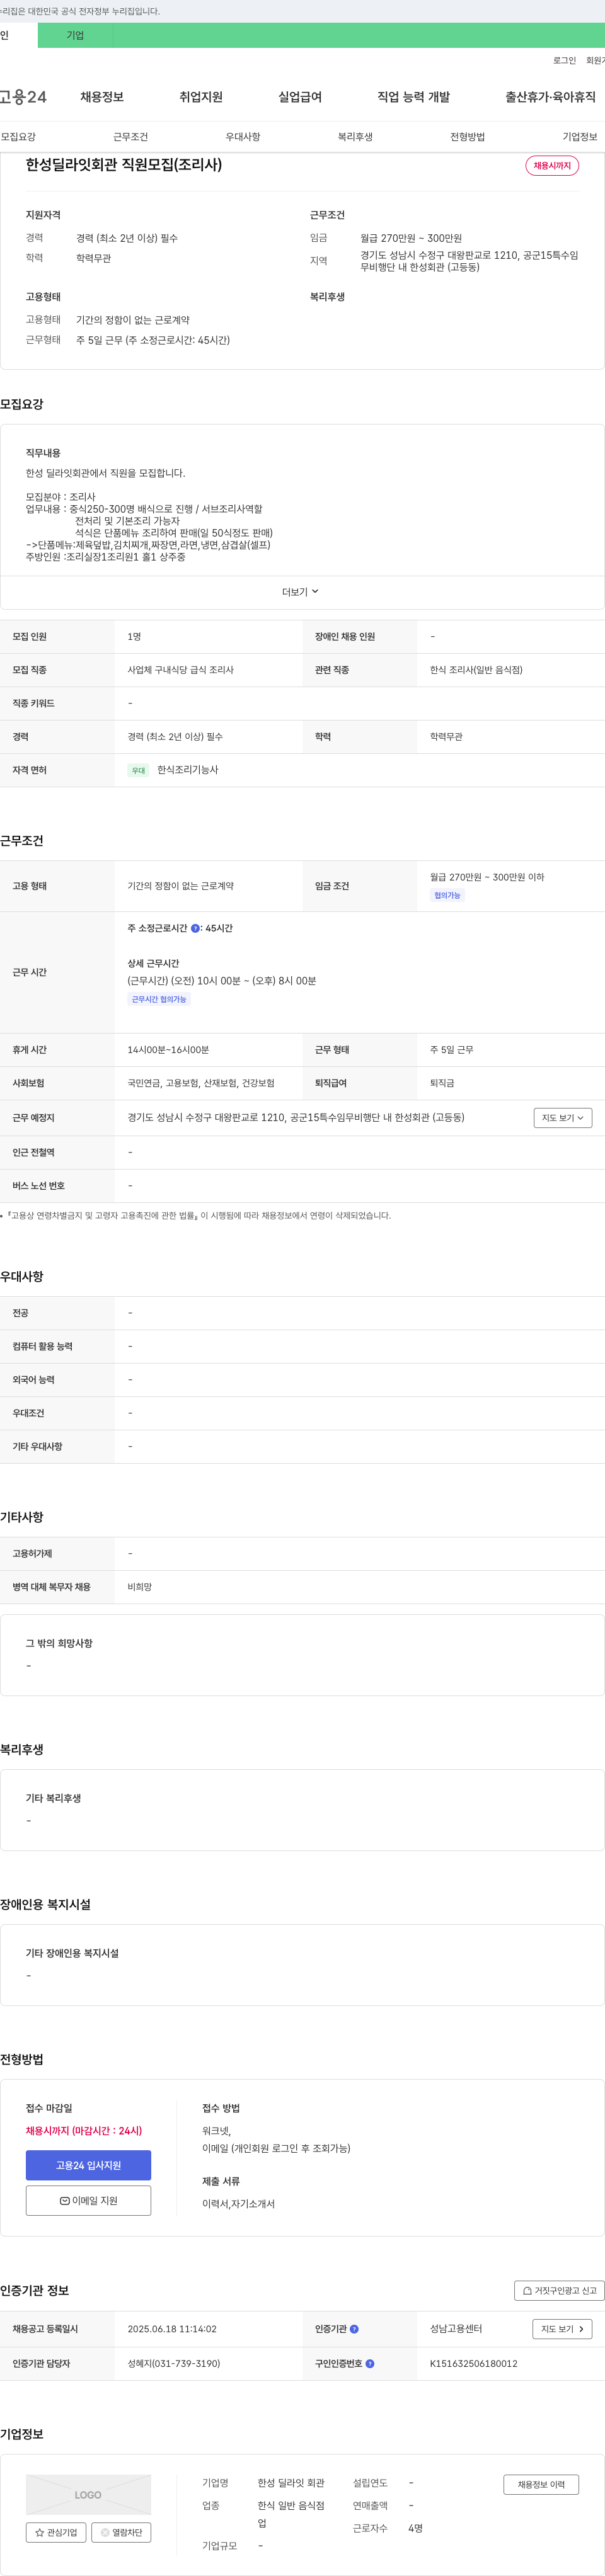Open the 실업급여 menu
Screen dimensions: 605x2576
pos(300,97)
